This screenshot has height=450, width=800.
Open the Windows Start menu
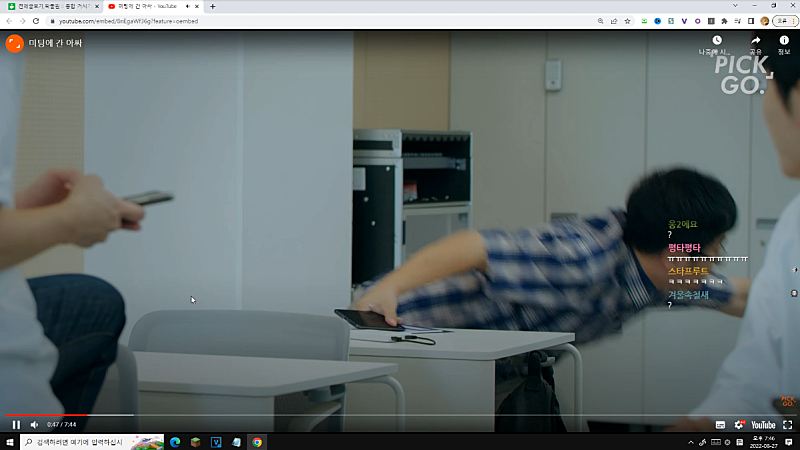[10, 442]
